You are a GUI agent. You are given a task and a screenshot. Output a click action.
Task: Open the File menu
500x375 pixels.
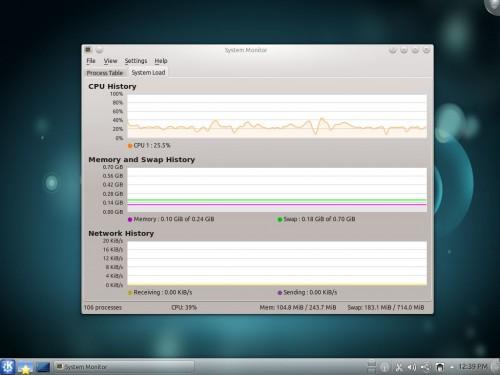click(91, 61)
